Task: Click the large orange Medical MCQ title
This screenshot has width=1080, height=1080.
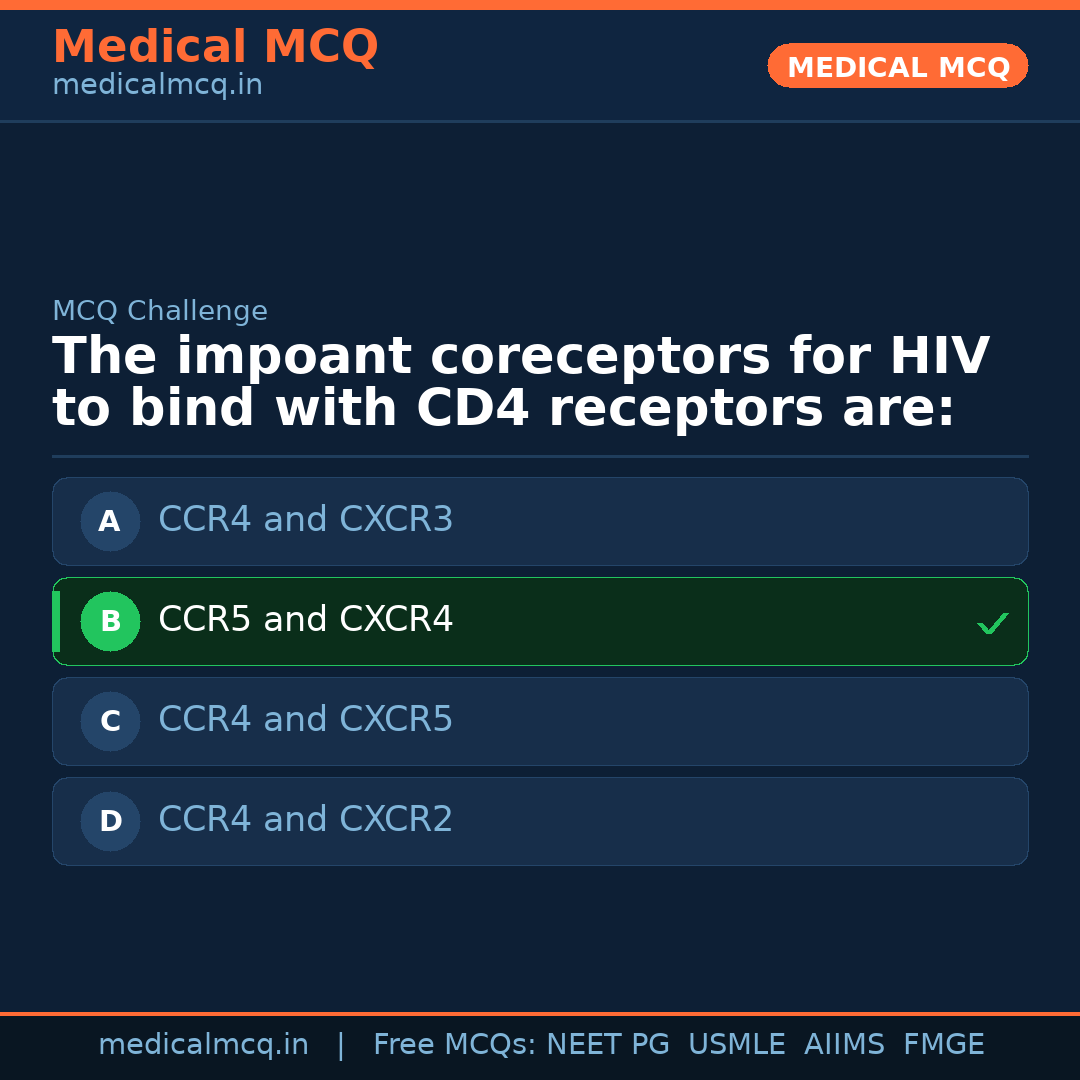Action: (215, 47)
